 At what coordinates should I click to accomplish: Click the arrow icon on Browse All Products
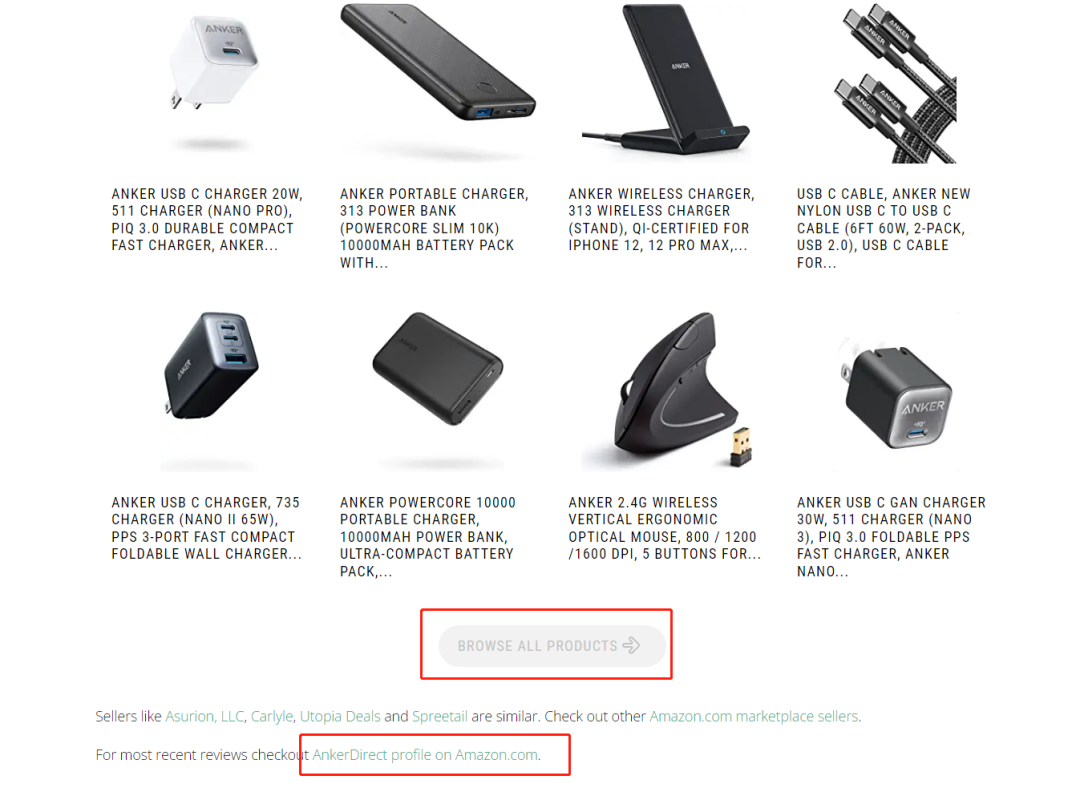point(631,646)
